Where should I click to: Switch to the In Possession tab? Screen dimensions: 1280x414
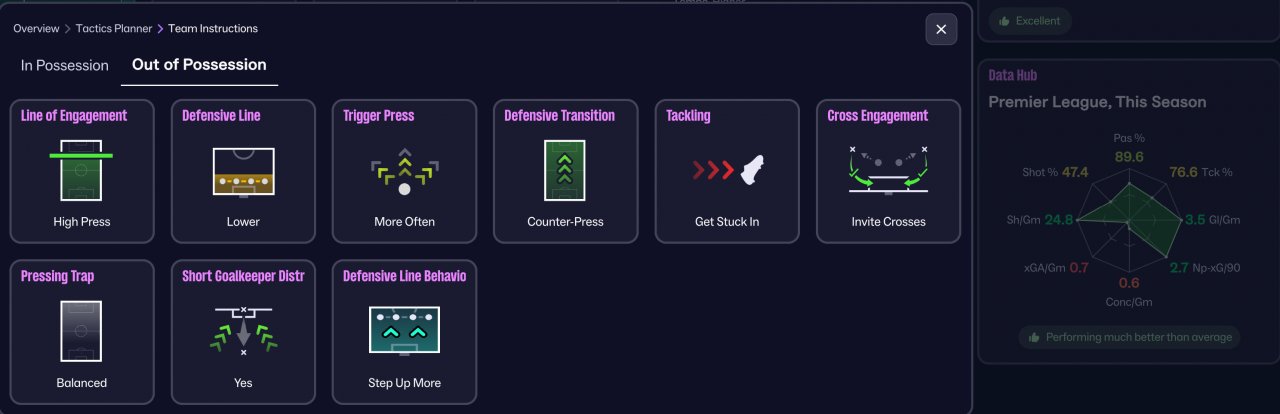(x=65, y=65)
